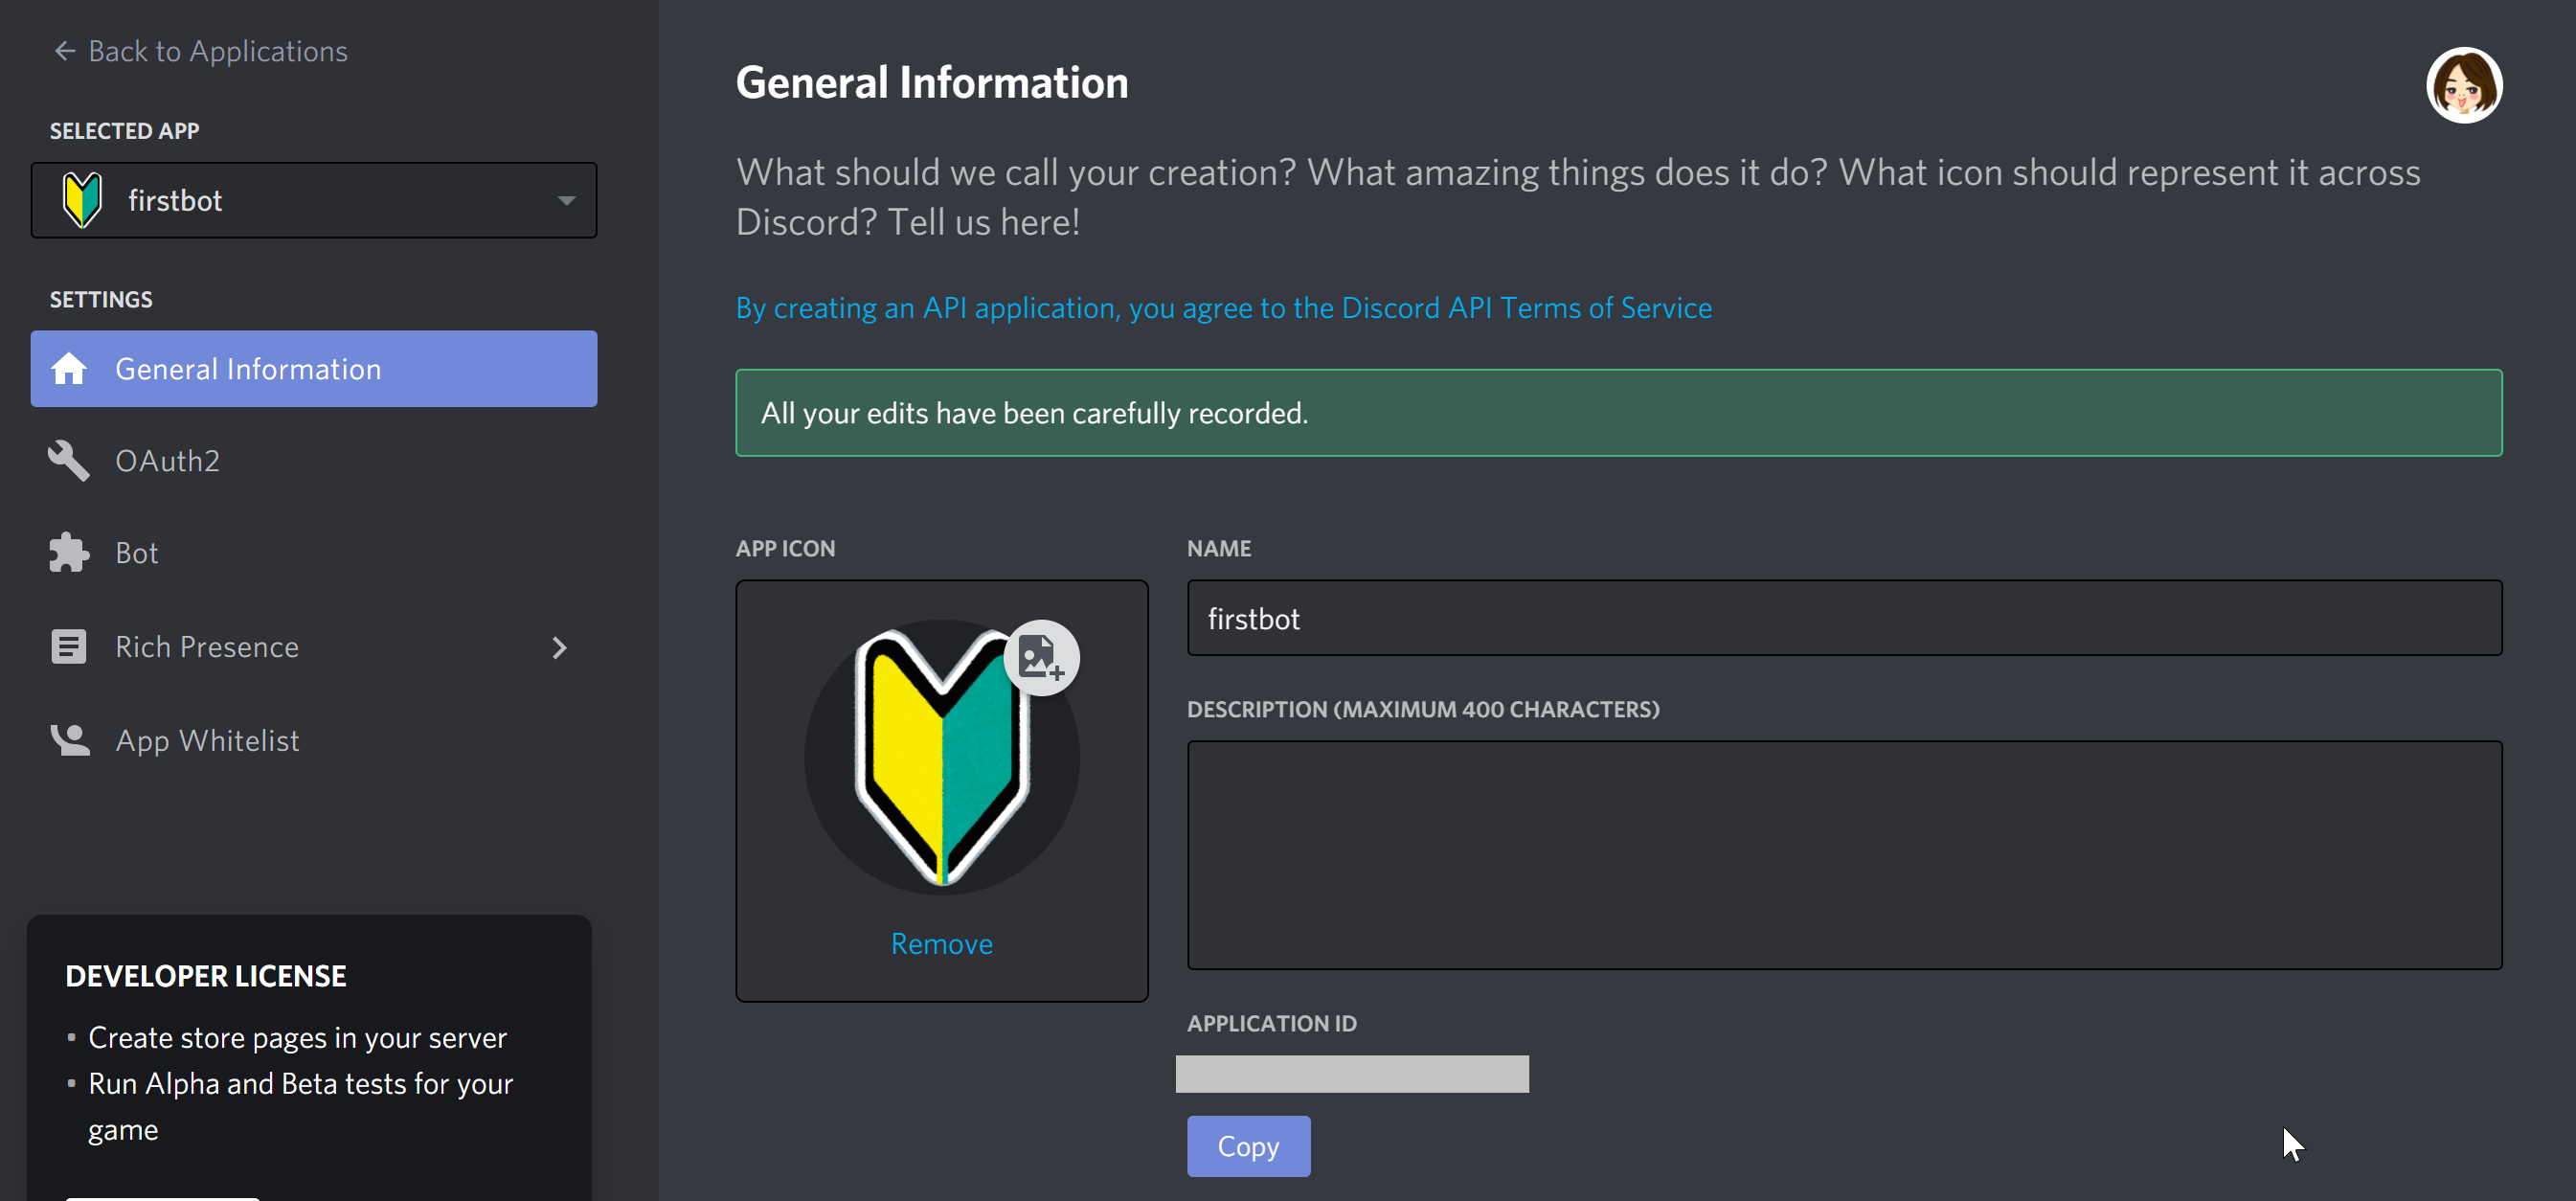
Task: Go back to Applications
Action: (x=218, y=51)
